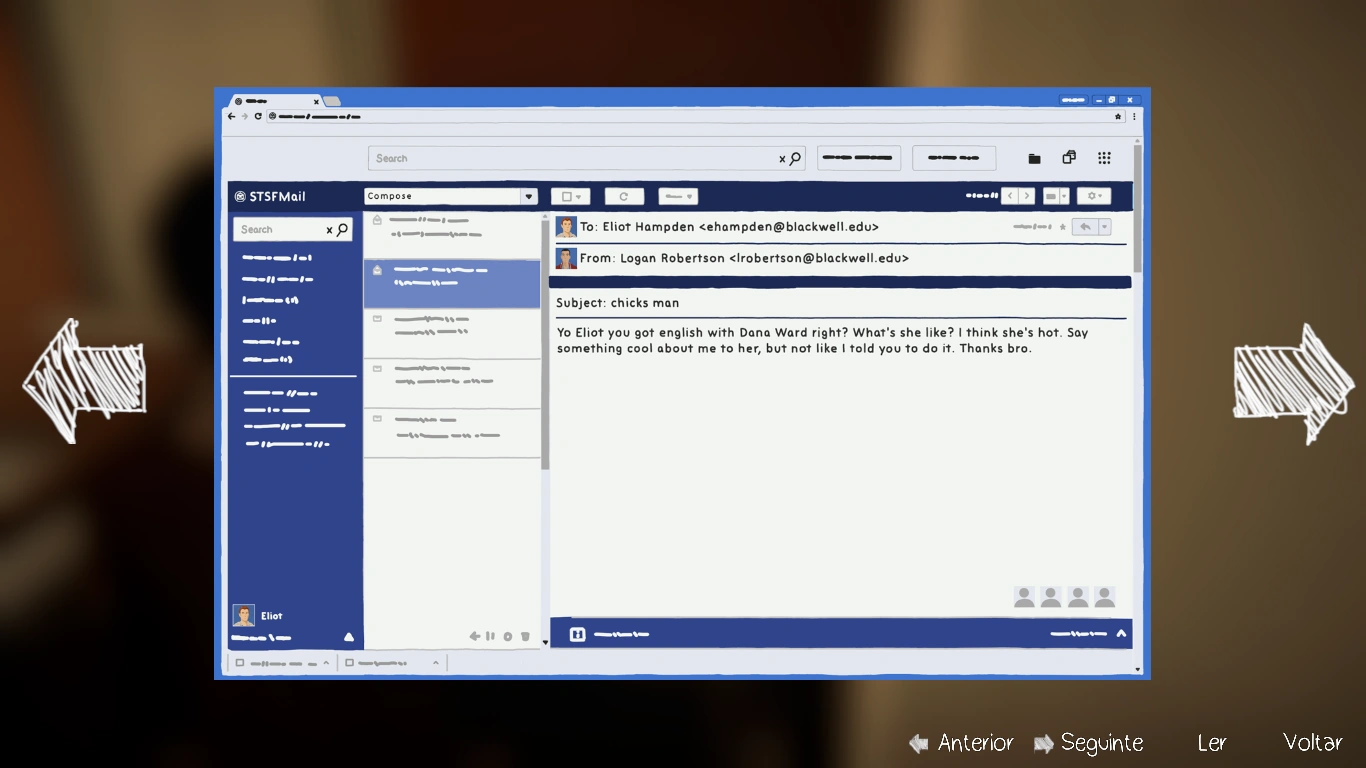The width and height of the screenshot is (1366, 768).
Task: Click the reply arrow button
Action: pos(1084,227)
